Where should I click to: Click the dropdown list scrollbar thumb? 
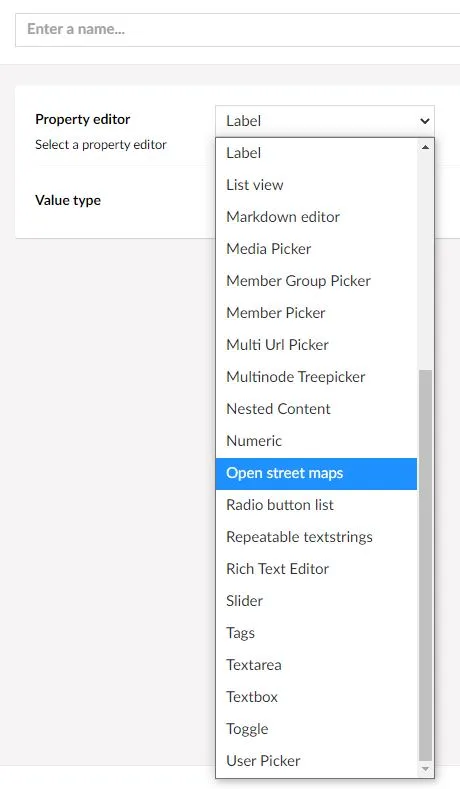[x=425, y=566]
